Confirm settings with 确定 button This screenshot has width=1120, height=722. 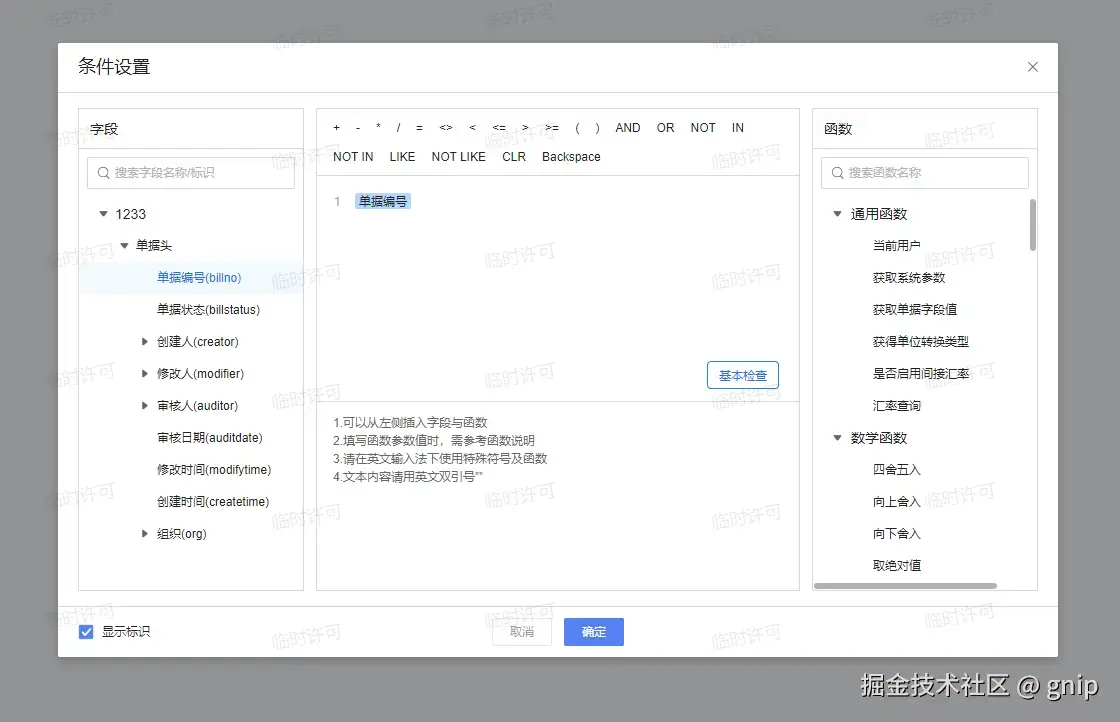(x=593, y=631)
